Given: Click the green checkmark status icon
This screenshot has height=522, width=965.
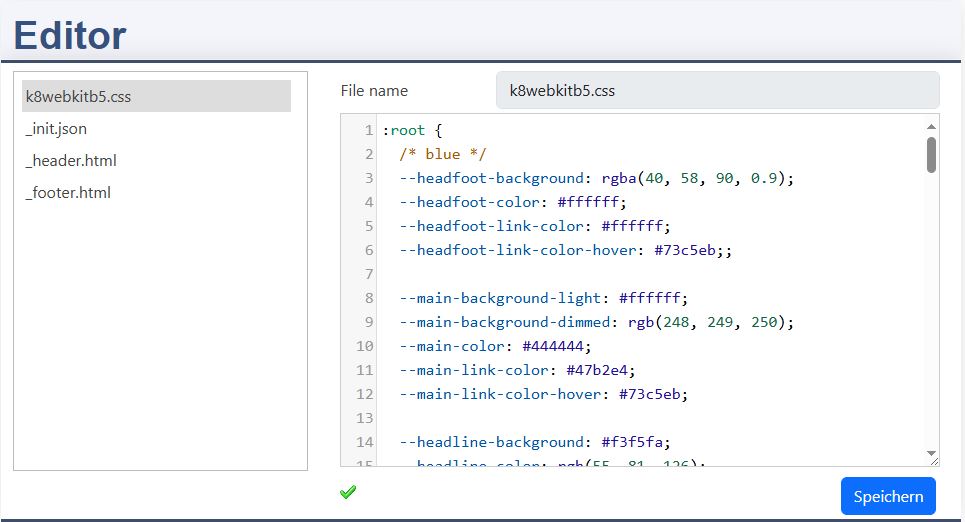Looking at the screenshot, I should pyautogui.click(x=348, y=492).
